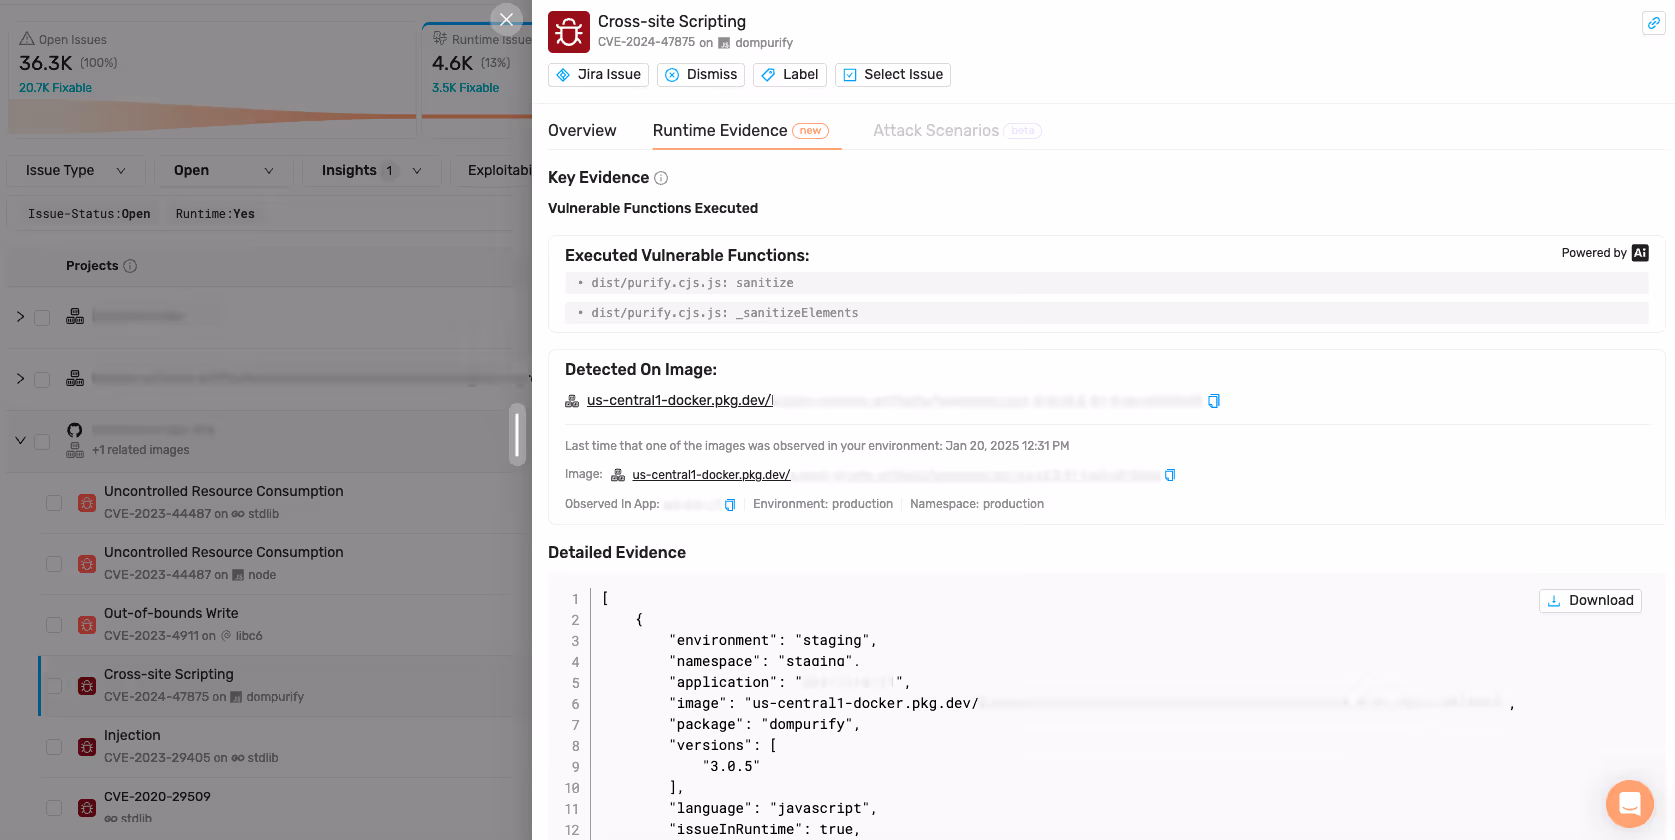
Task: Click the Open Issues warning triangle icon
Action: [27, 39]
